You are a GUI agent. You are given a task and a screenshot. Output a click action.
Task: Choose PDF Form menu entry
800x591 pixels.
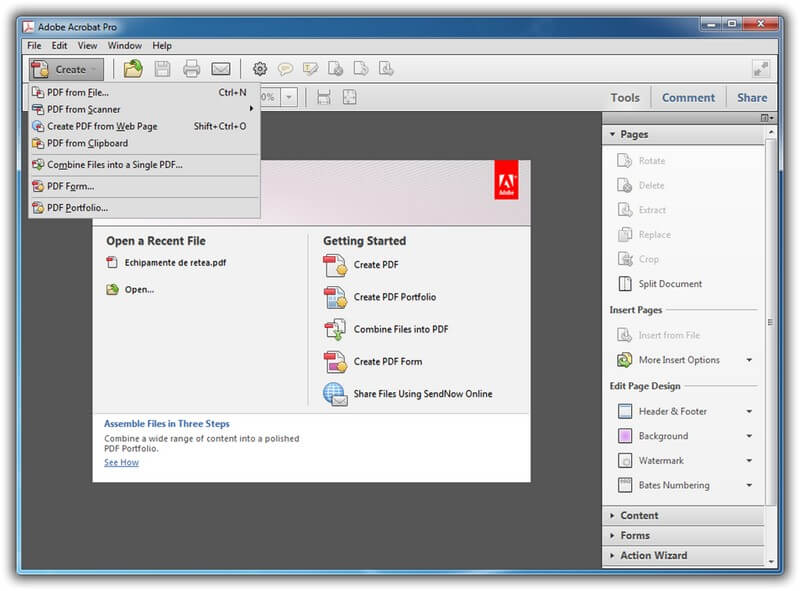click(x=144, y=186)
